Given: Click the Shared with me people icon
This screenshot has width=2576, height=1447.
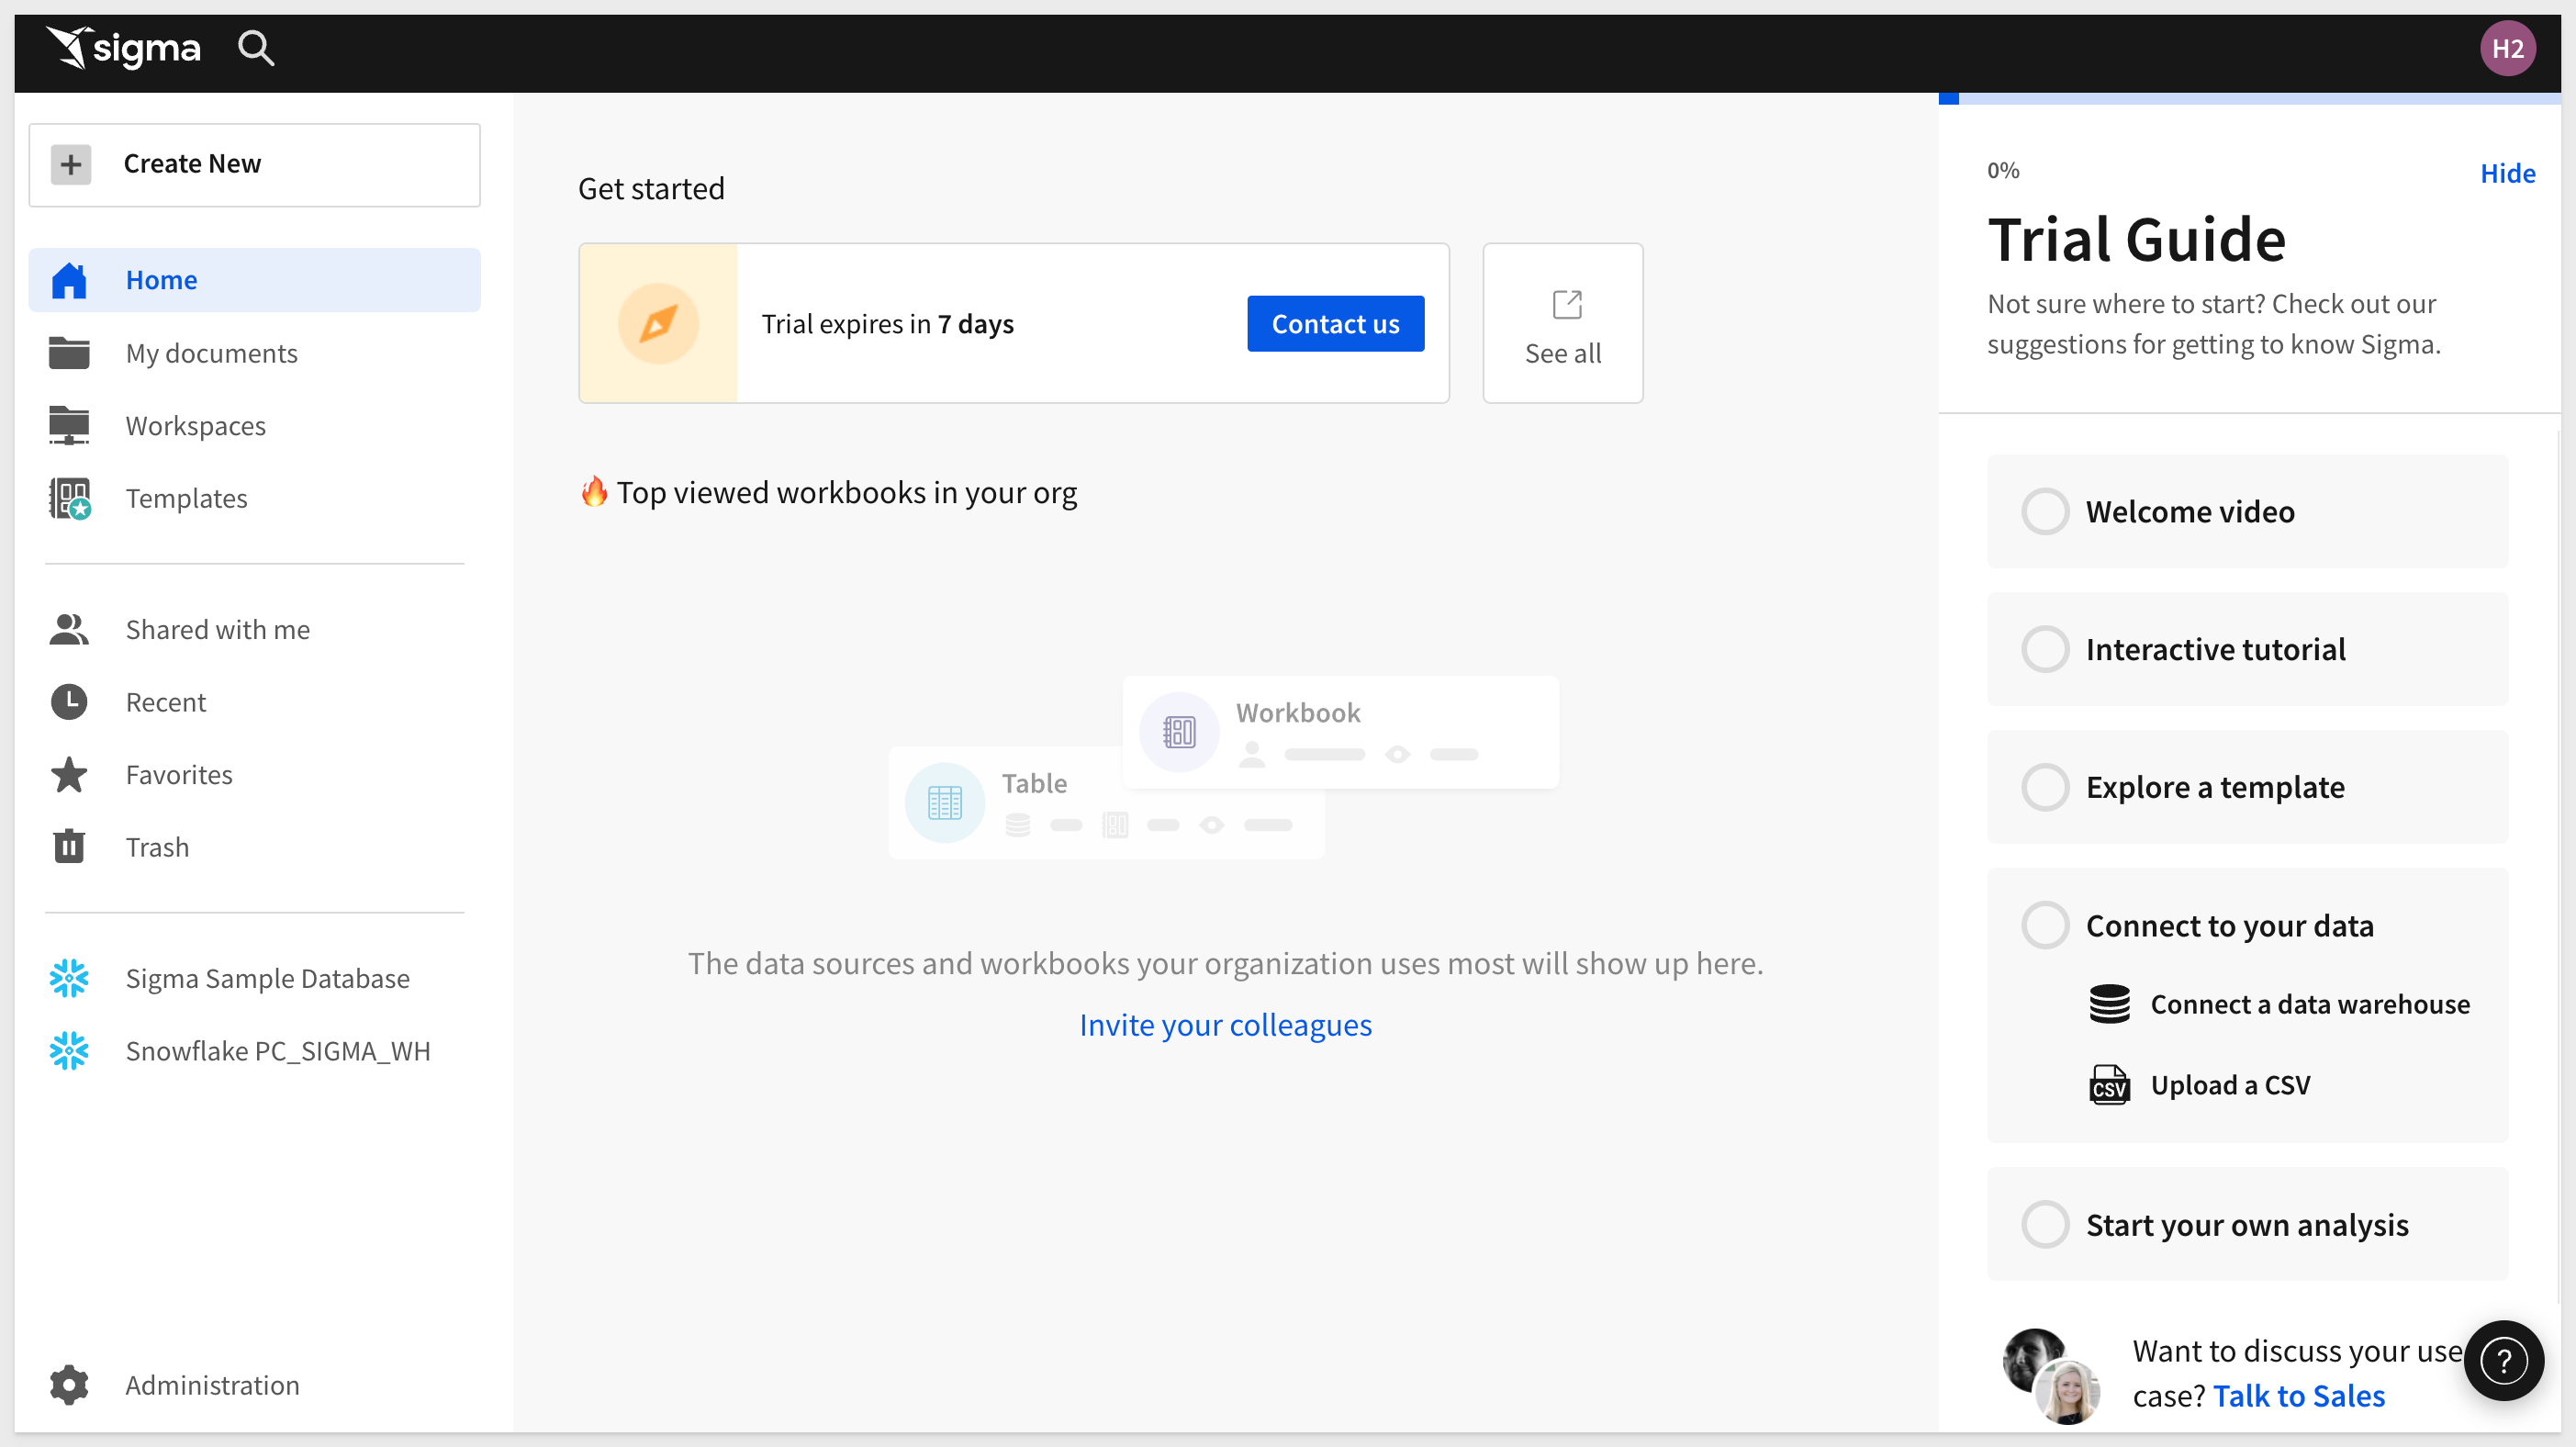Looking at the screenshot, I should 69,629.
